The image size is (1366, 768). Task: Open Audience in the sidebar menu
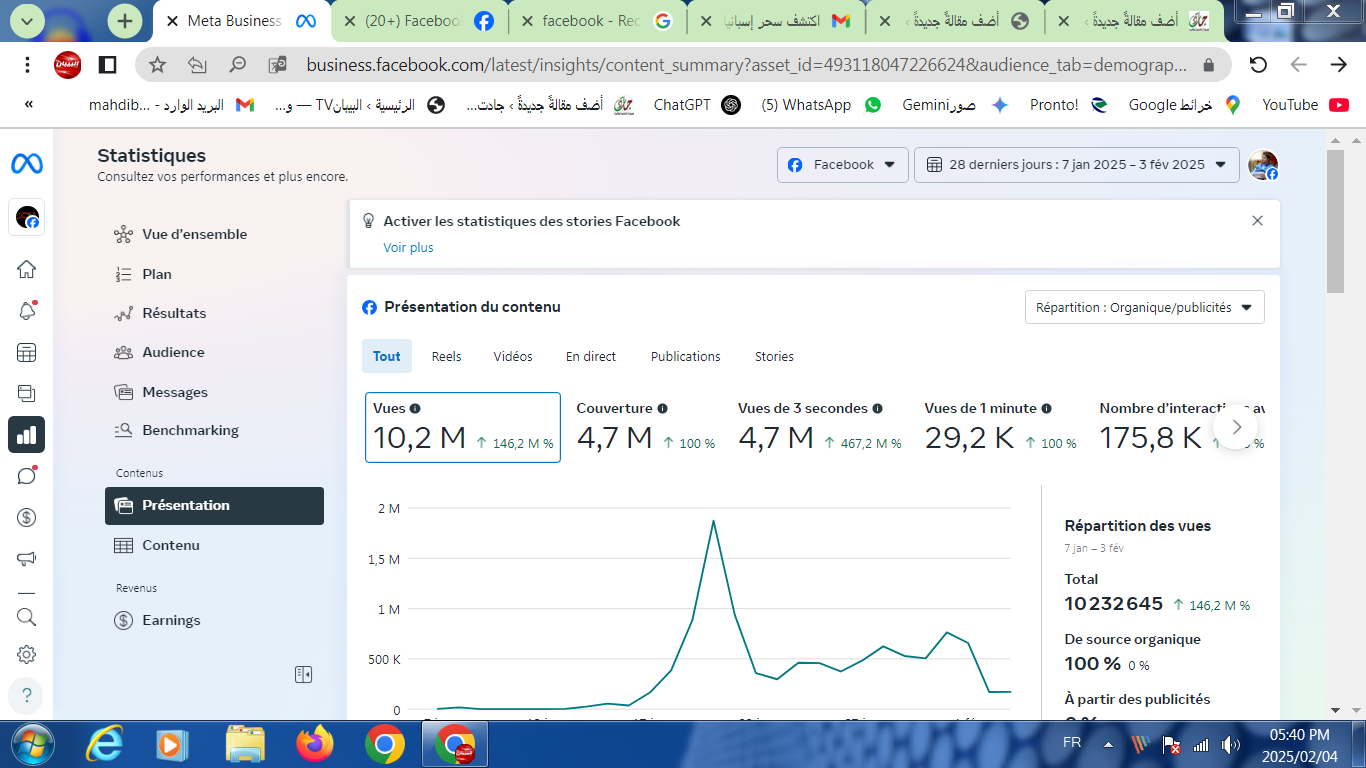point(173,352)
